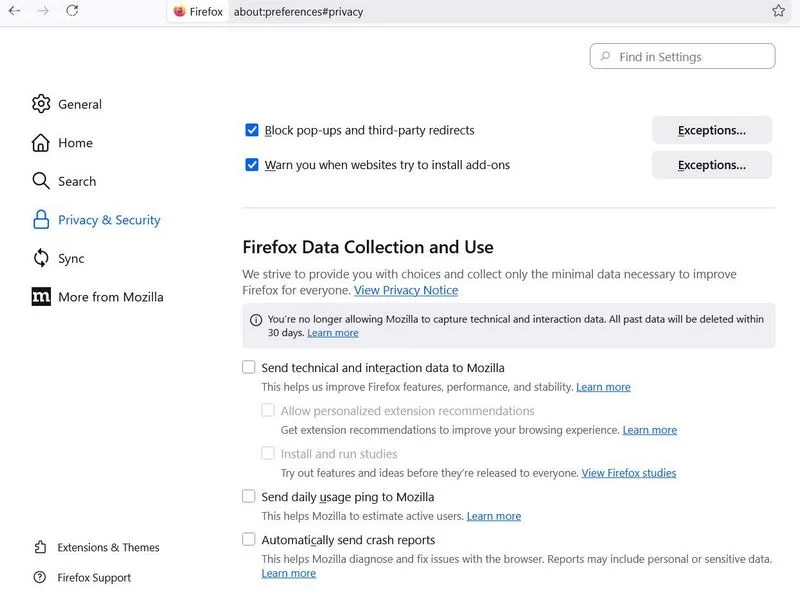Click the Extensions & Themes puzzle icon
This screenshot has width=800, height=599.
point(40,547)
